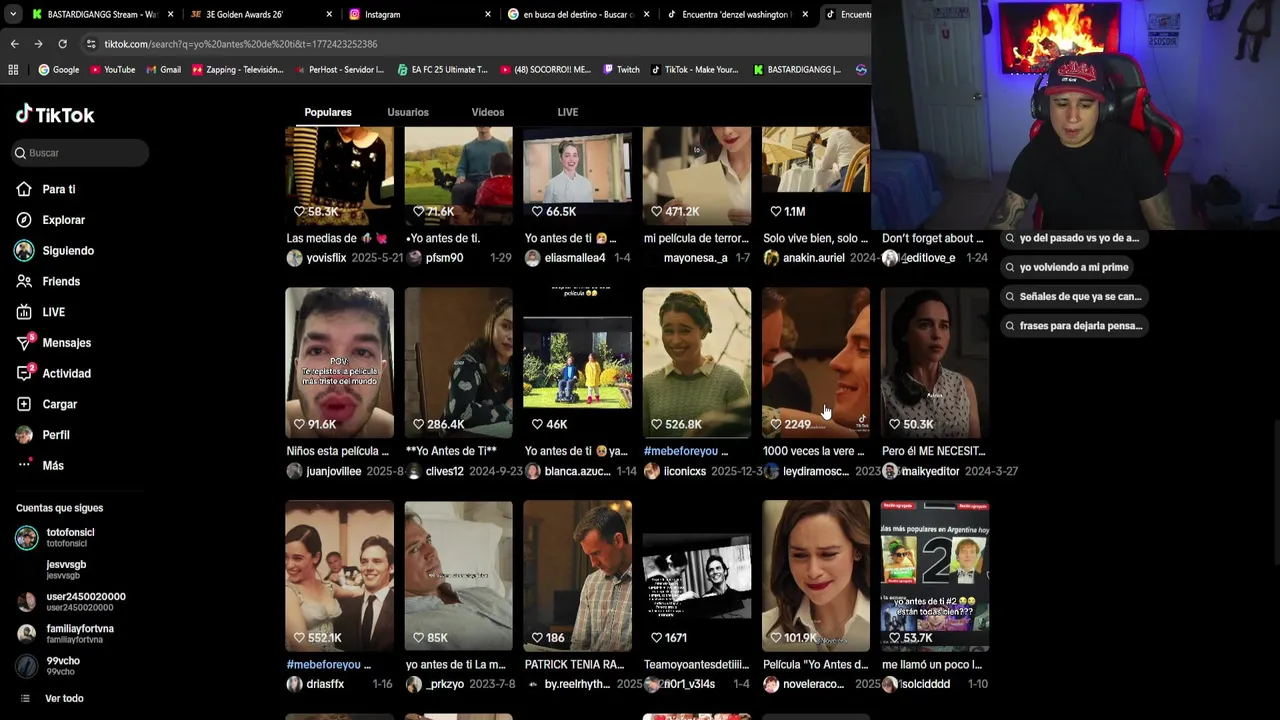
Task: Open the video with 91.6K likes
Action: coord(339,363)
